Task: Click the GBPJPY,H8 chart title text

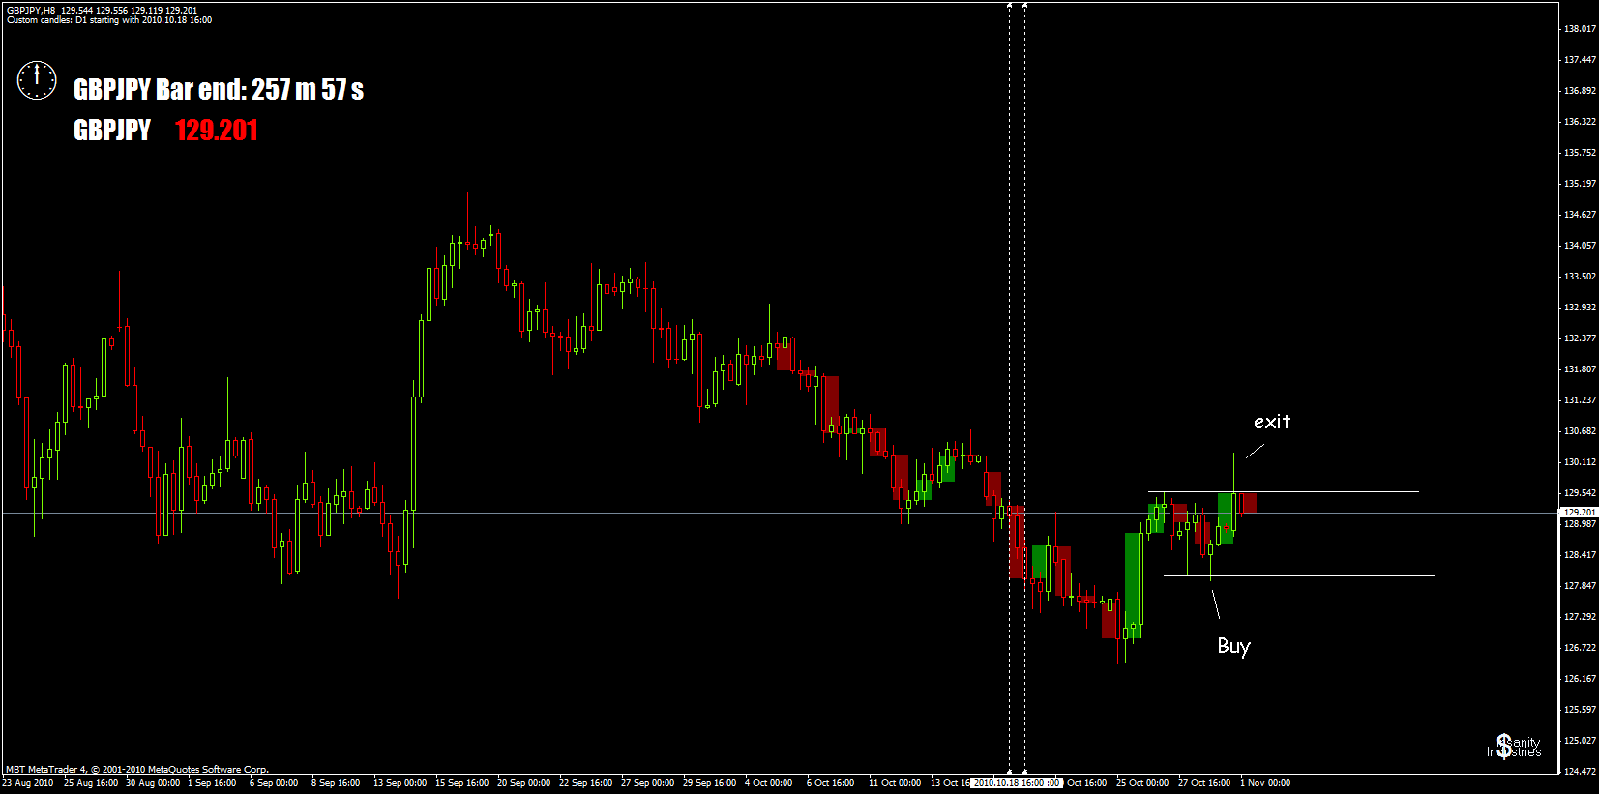Action: point(31,10)
